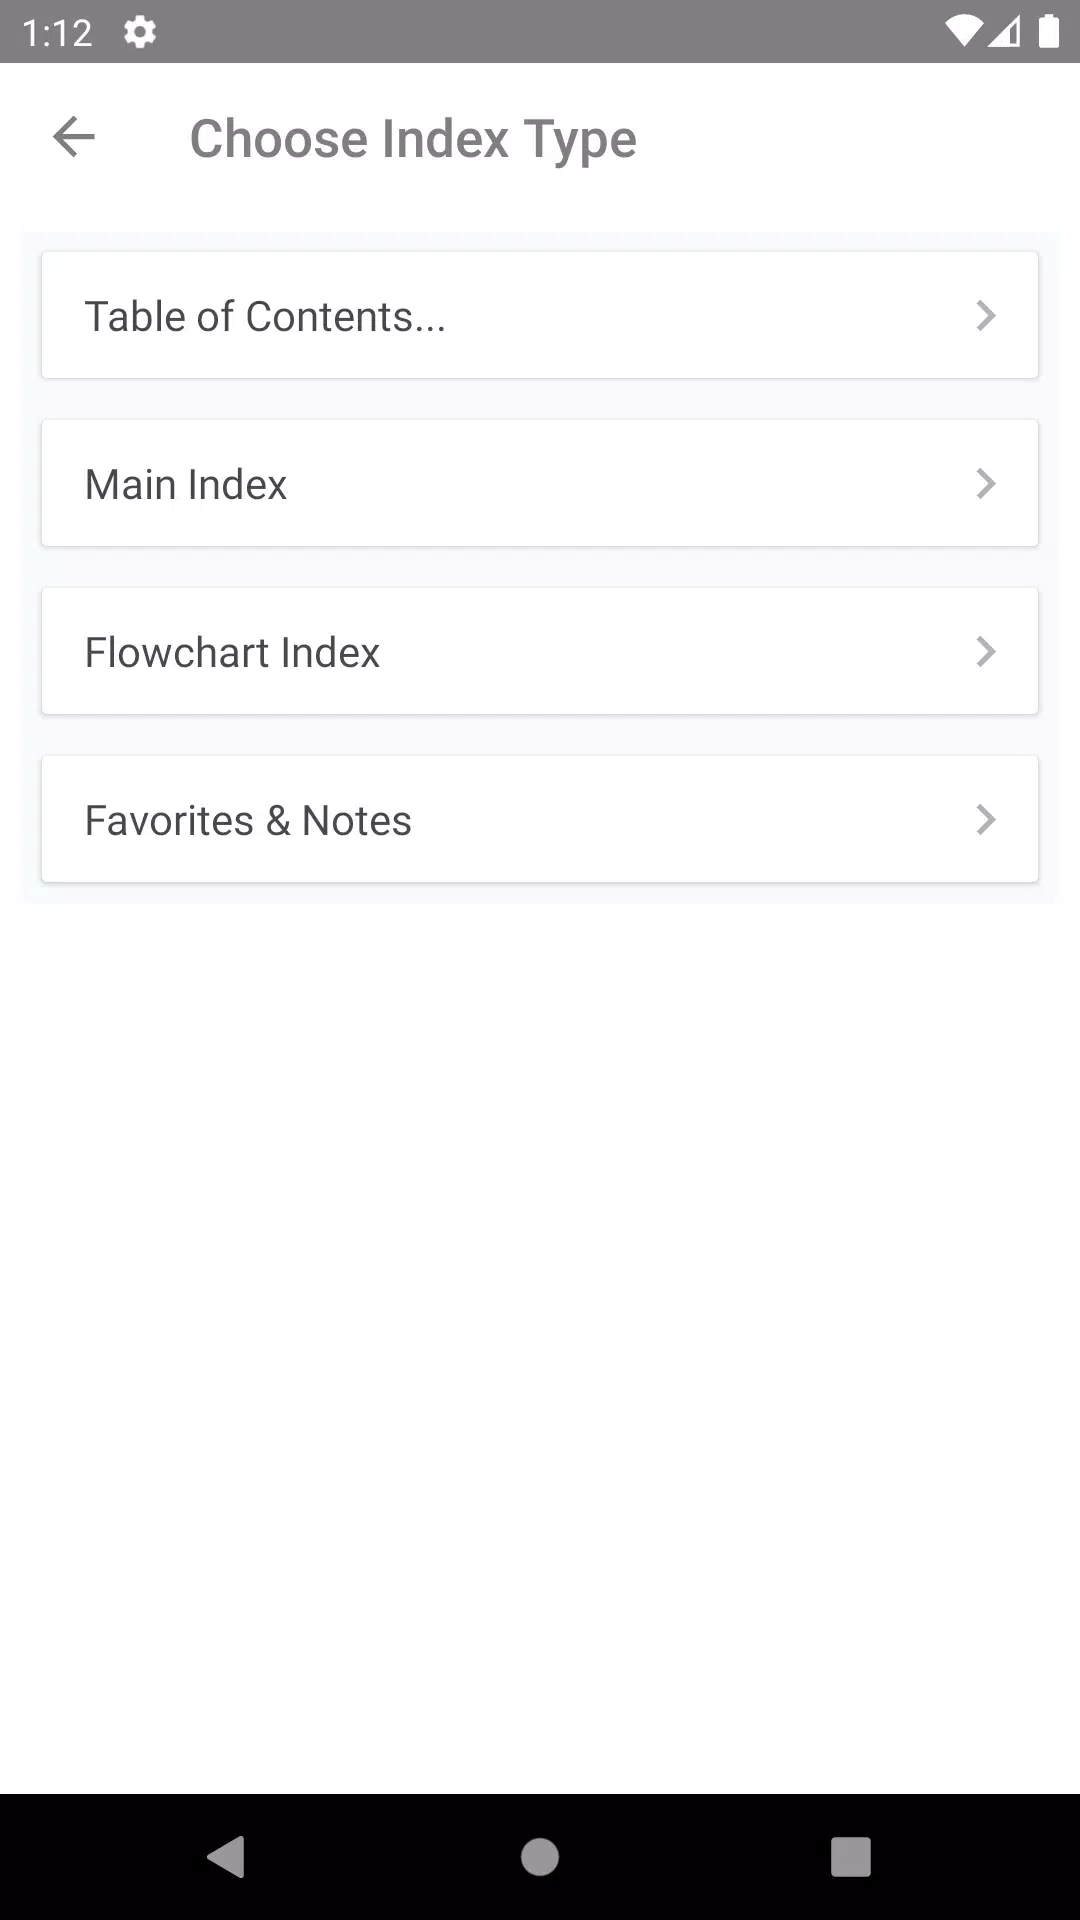The image size is (1080, 1920).
Task: Expand Main Index using its chevron
Action: click(985, 484)
